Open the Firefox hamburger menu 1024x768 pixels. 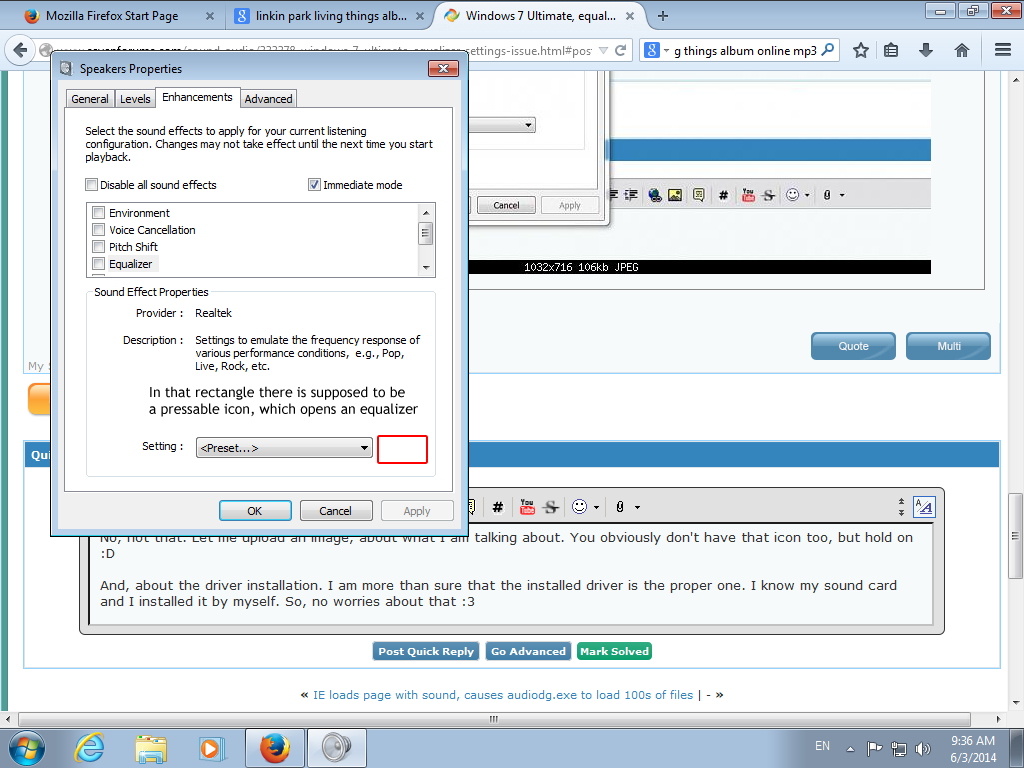pyautogui.click(x=1003, y=50)
